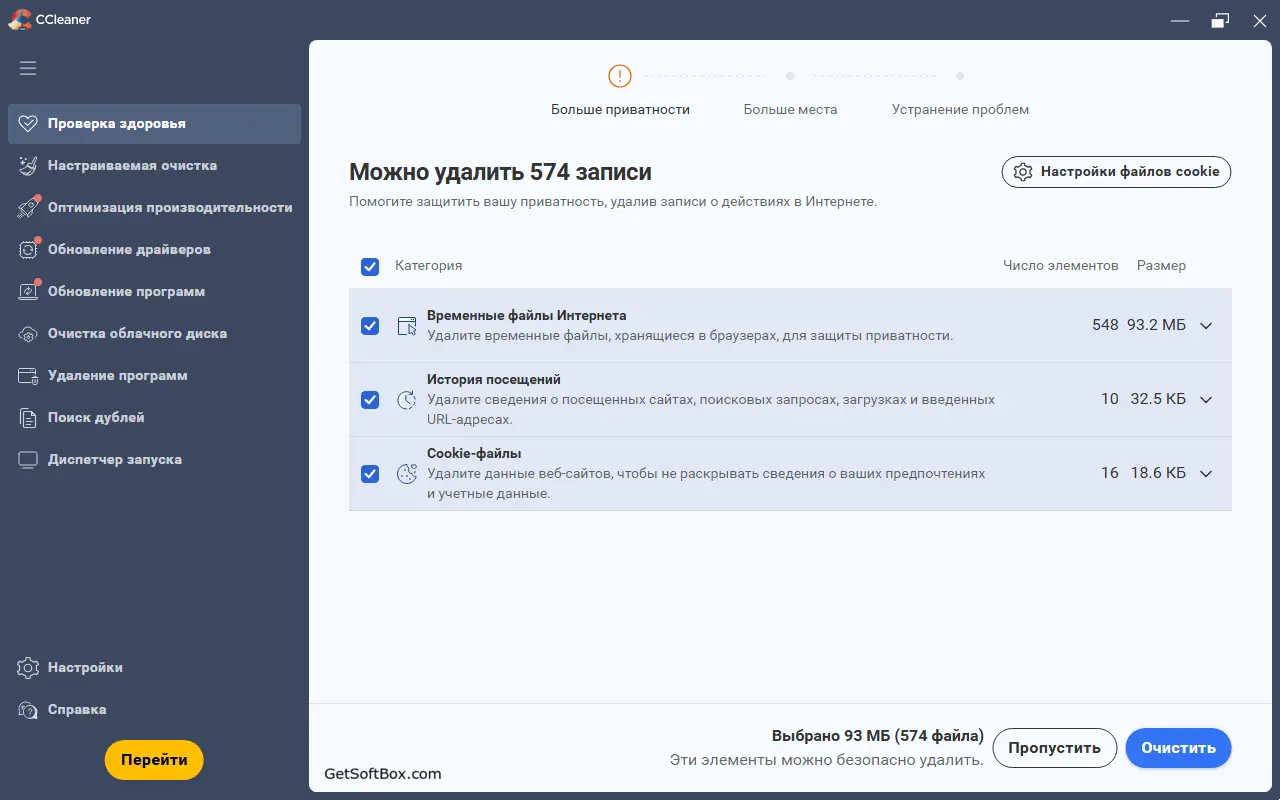The width and height of the screenshot is (1280, 800).
Task: Expand the Временные файлы Интернета row chevron
Action: tap(1206, 326)
